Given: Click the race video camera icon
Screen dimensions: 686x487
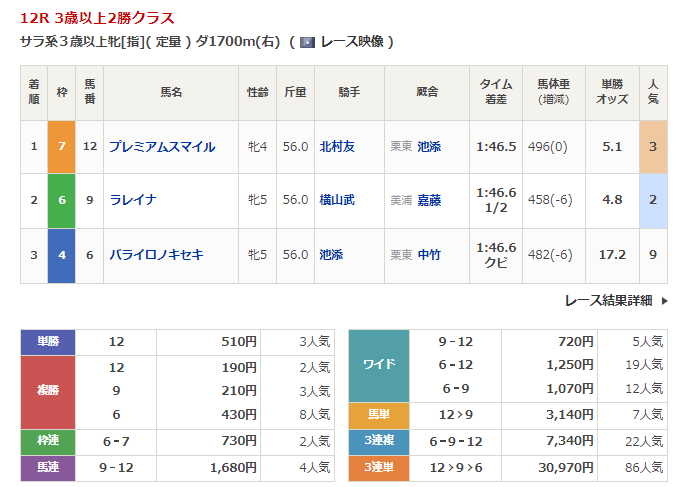Looking at the screenshot, I should click(308, 42).
